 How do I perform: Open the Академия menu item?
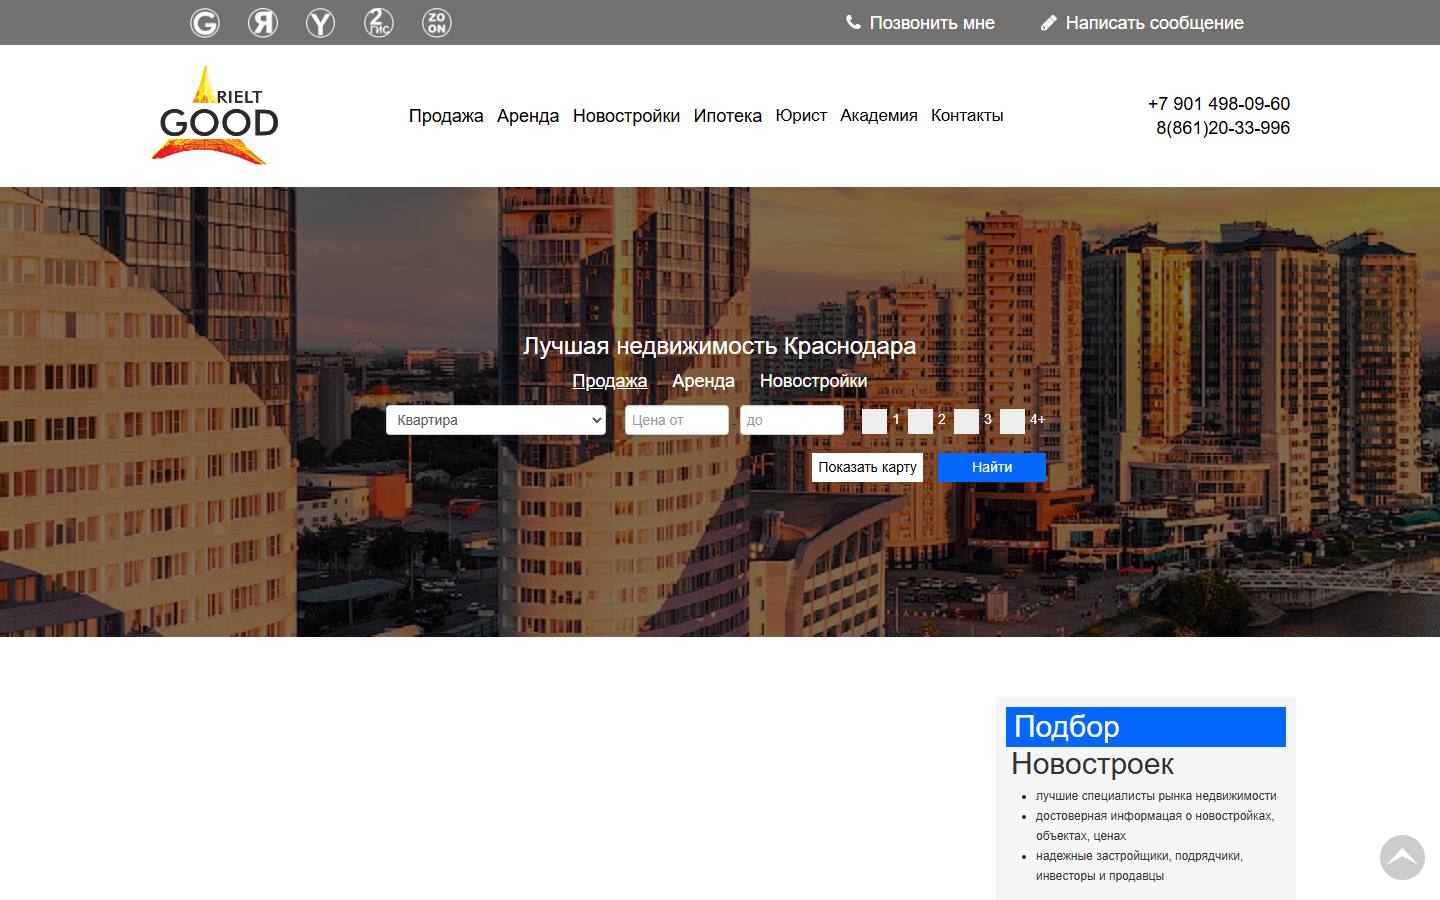[879, 116]
